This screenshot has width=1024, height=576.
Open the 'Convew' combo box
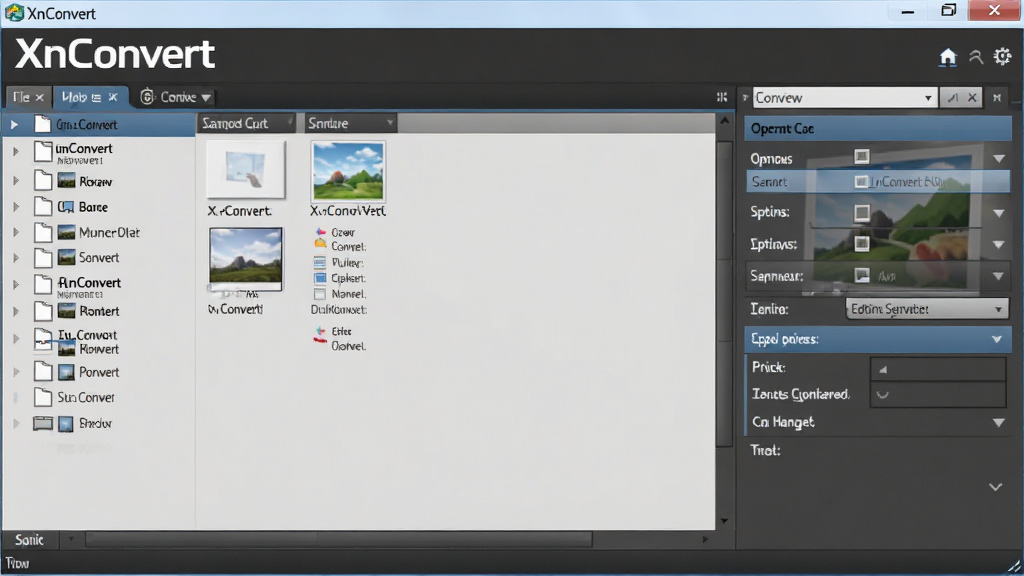[844, 97]
